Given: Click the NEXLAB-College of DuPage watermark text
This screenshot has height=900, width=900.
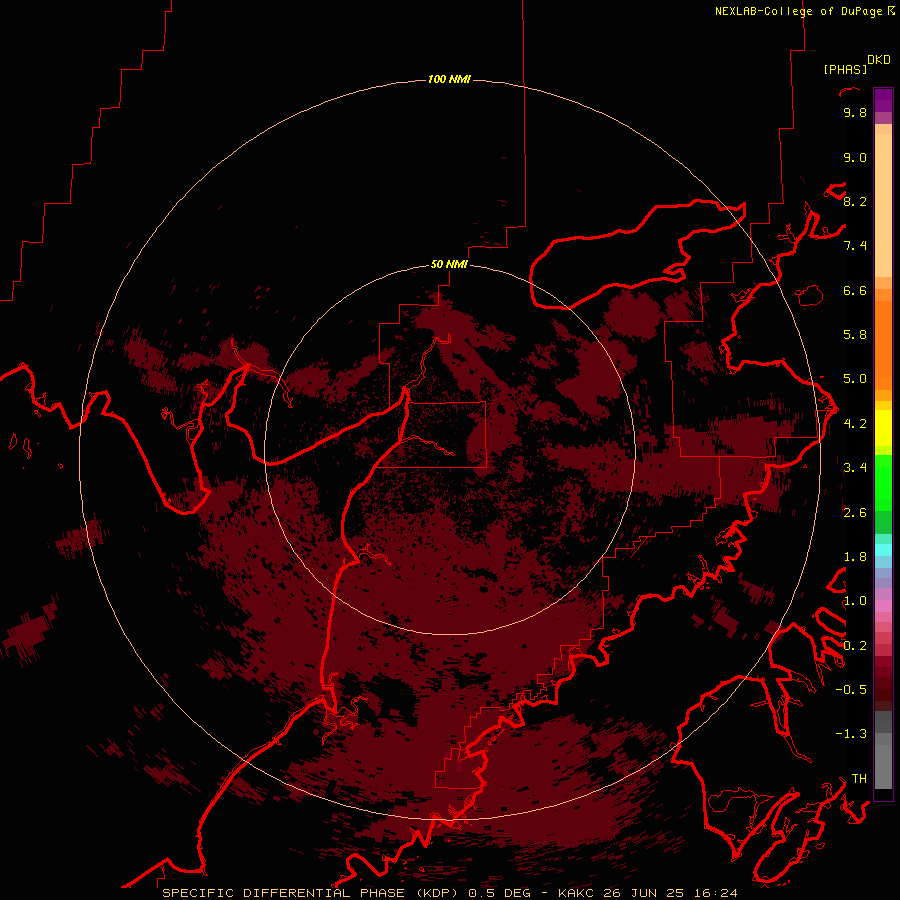Looking at the screenshot, I should coord(798,11).
